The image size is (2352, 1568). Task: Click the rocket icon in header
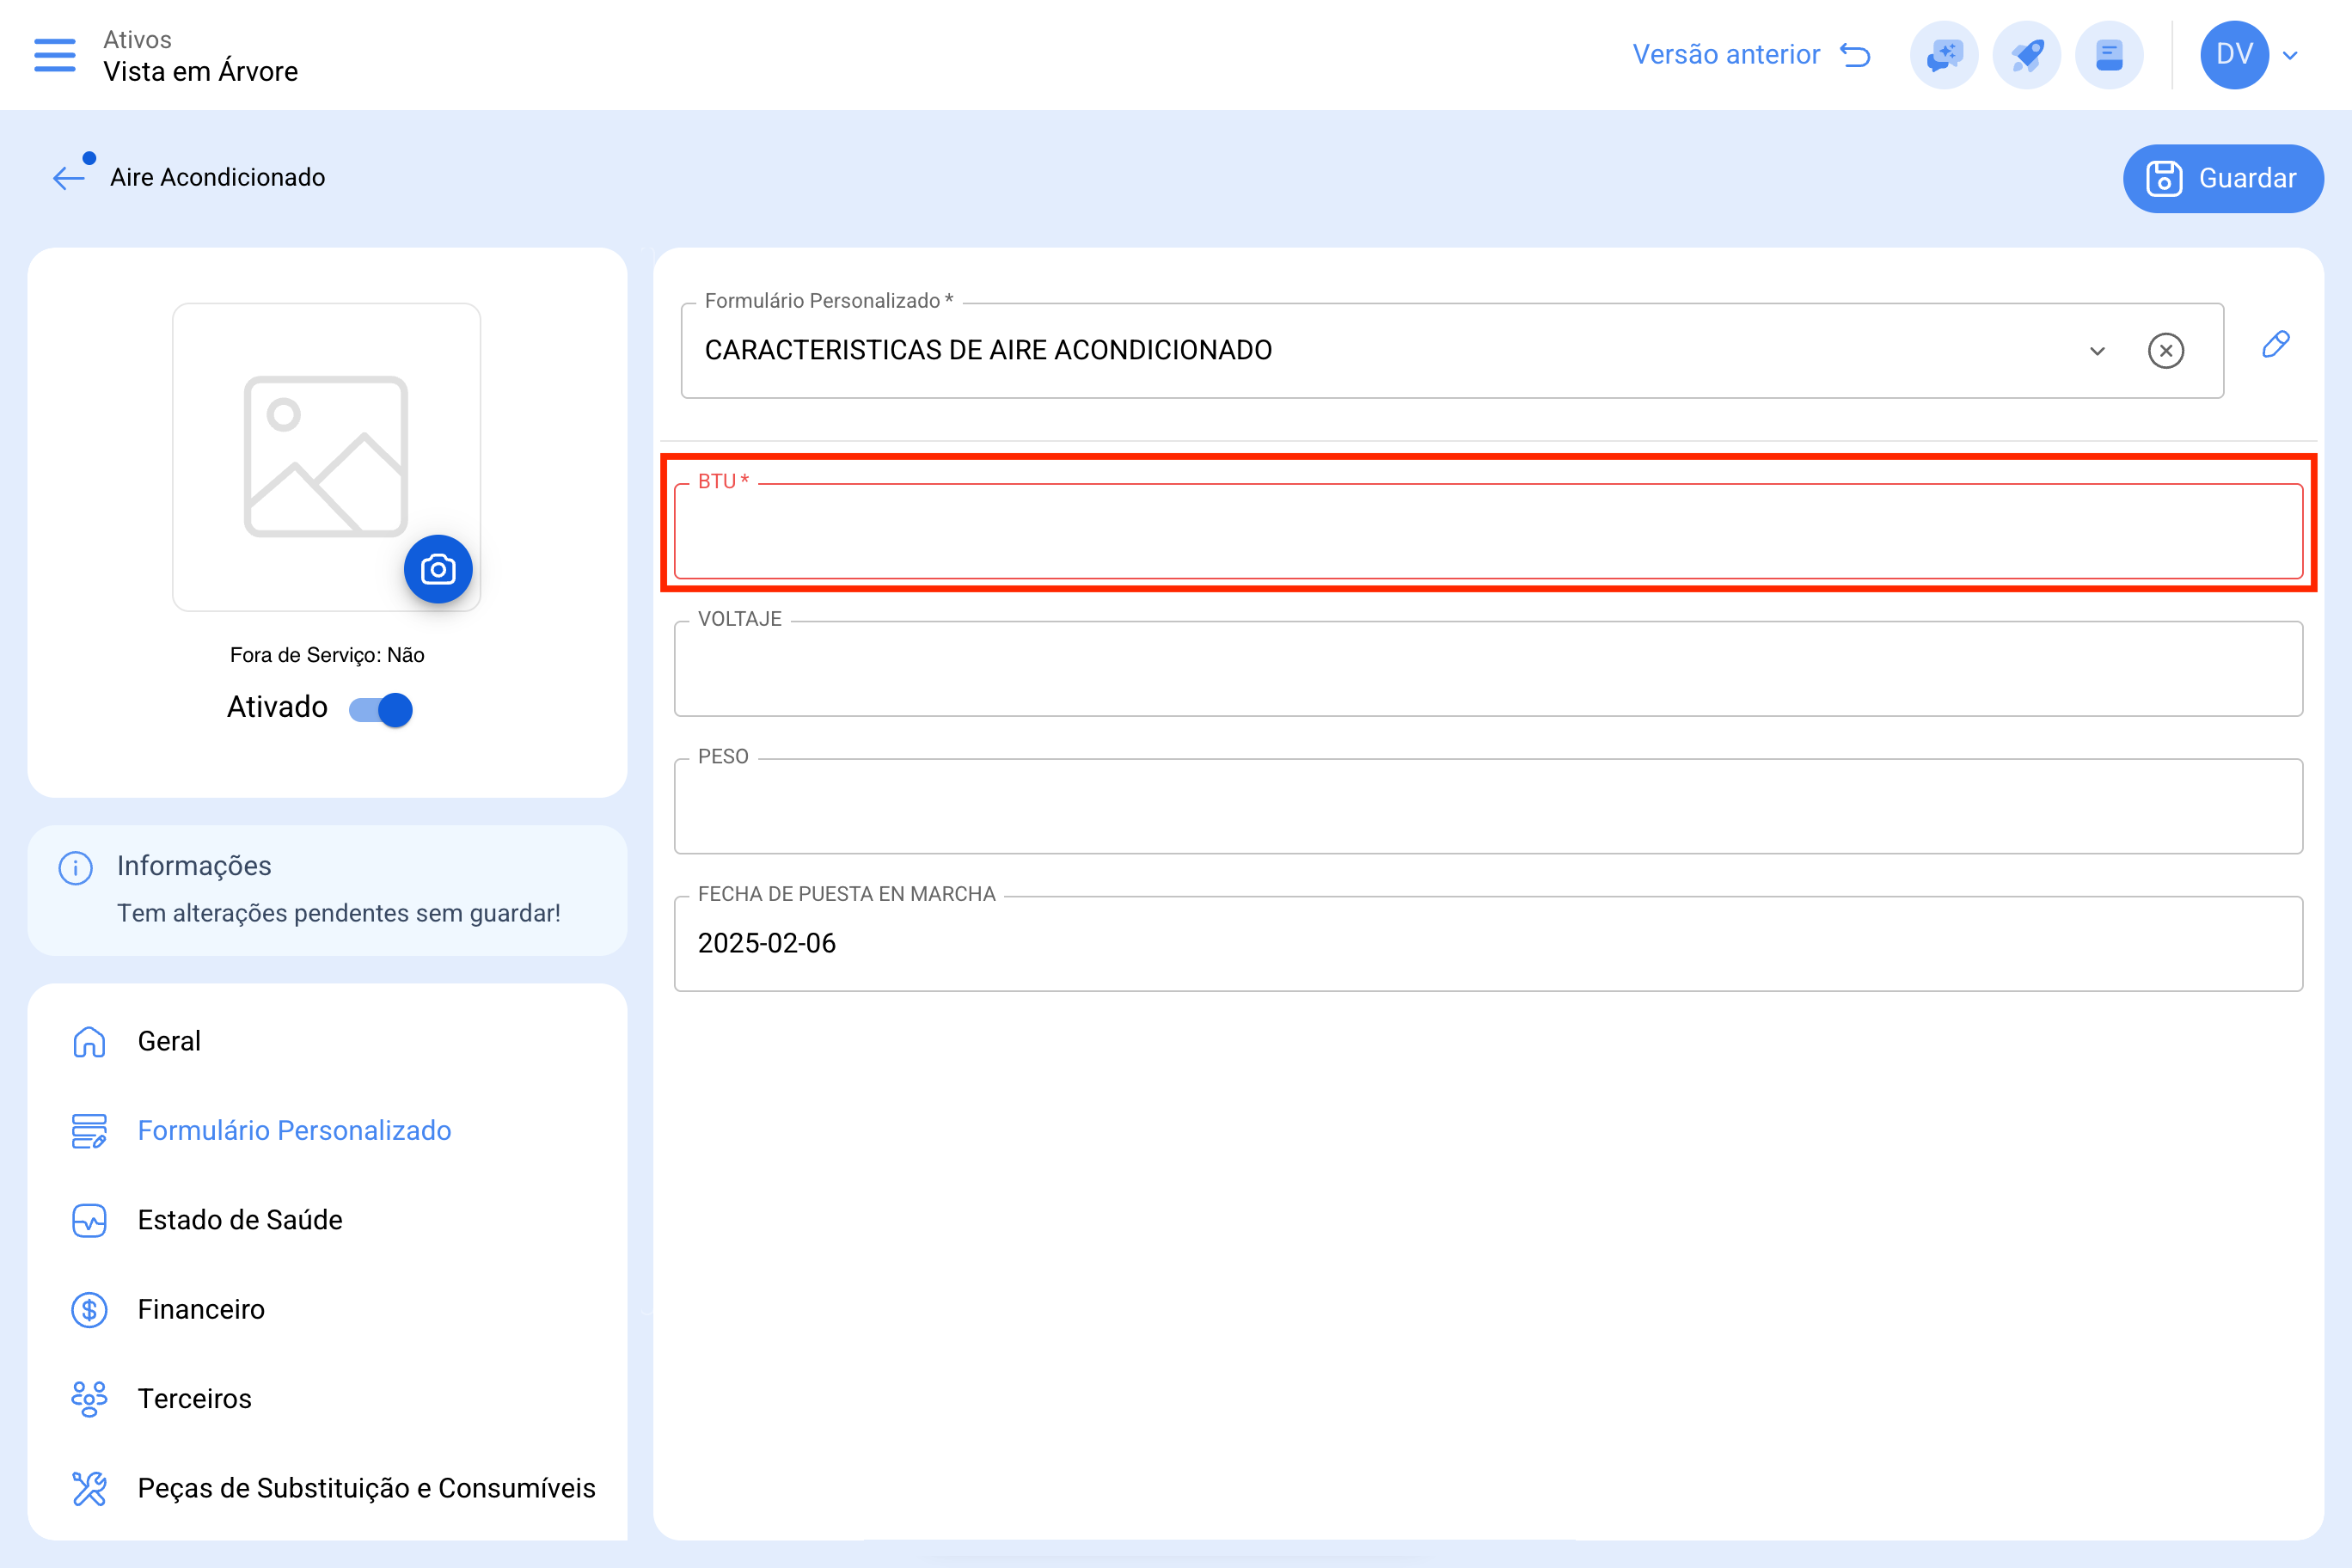coord(2026,55)
